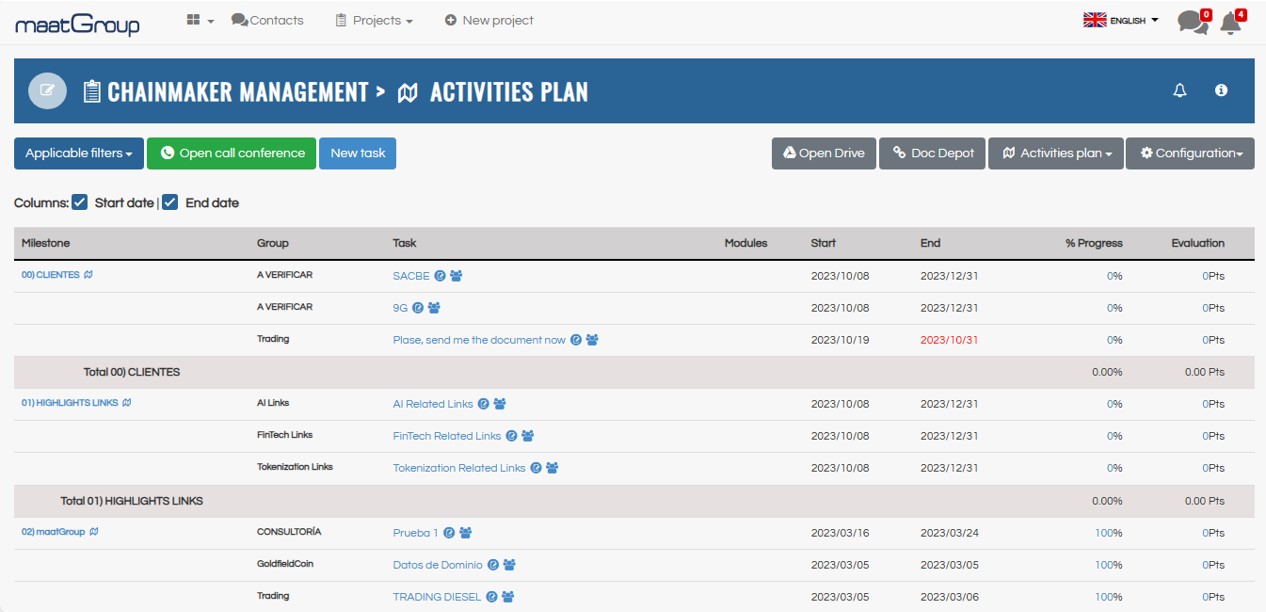Click the users icon beside 9G task

(x=434, y=308)
